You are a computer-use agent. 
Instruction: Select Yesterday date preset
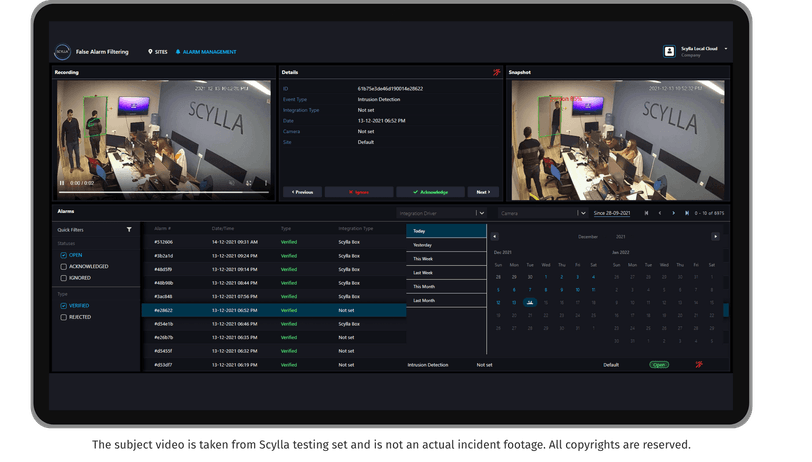[x=446, y=245]
